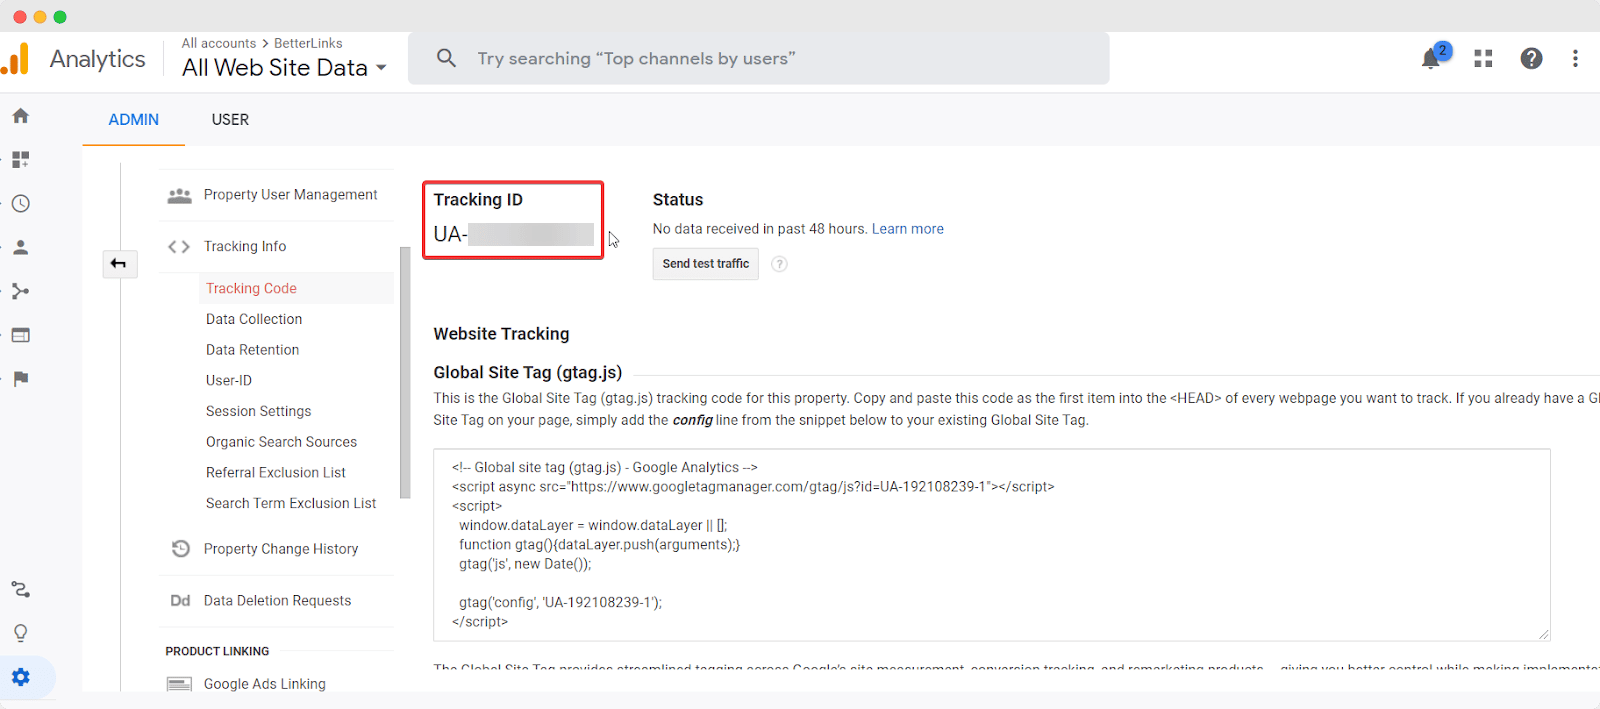This screenshot has width=1600, height=709.
Task: Click the Analytics search field
Action: point(758,59)
